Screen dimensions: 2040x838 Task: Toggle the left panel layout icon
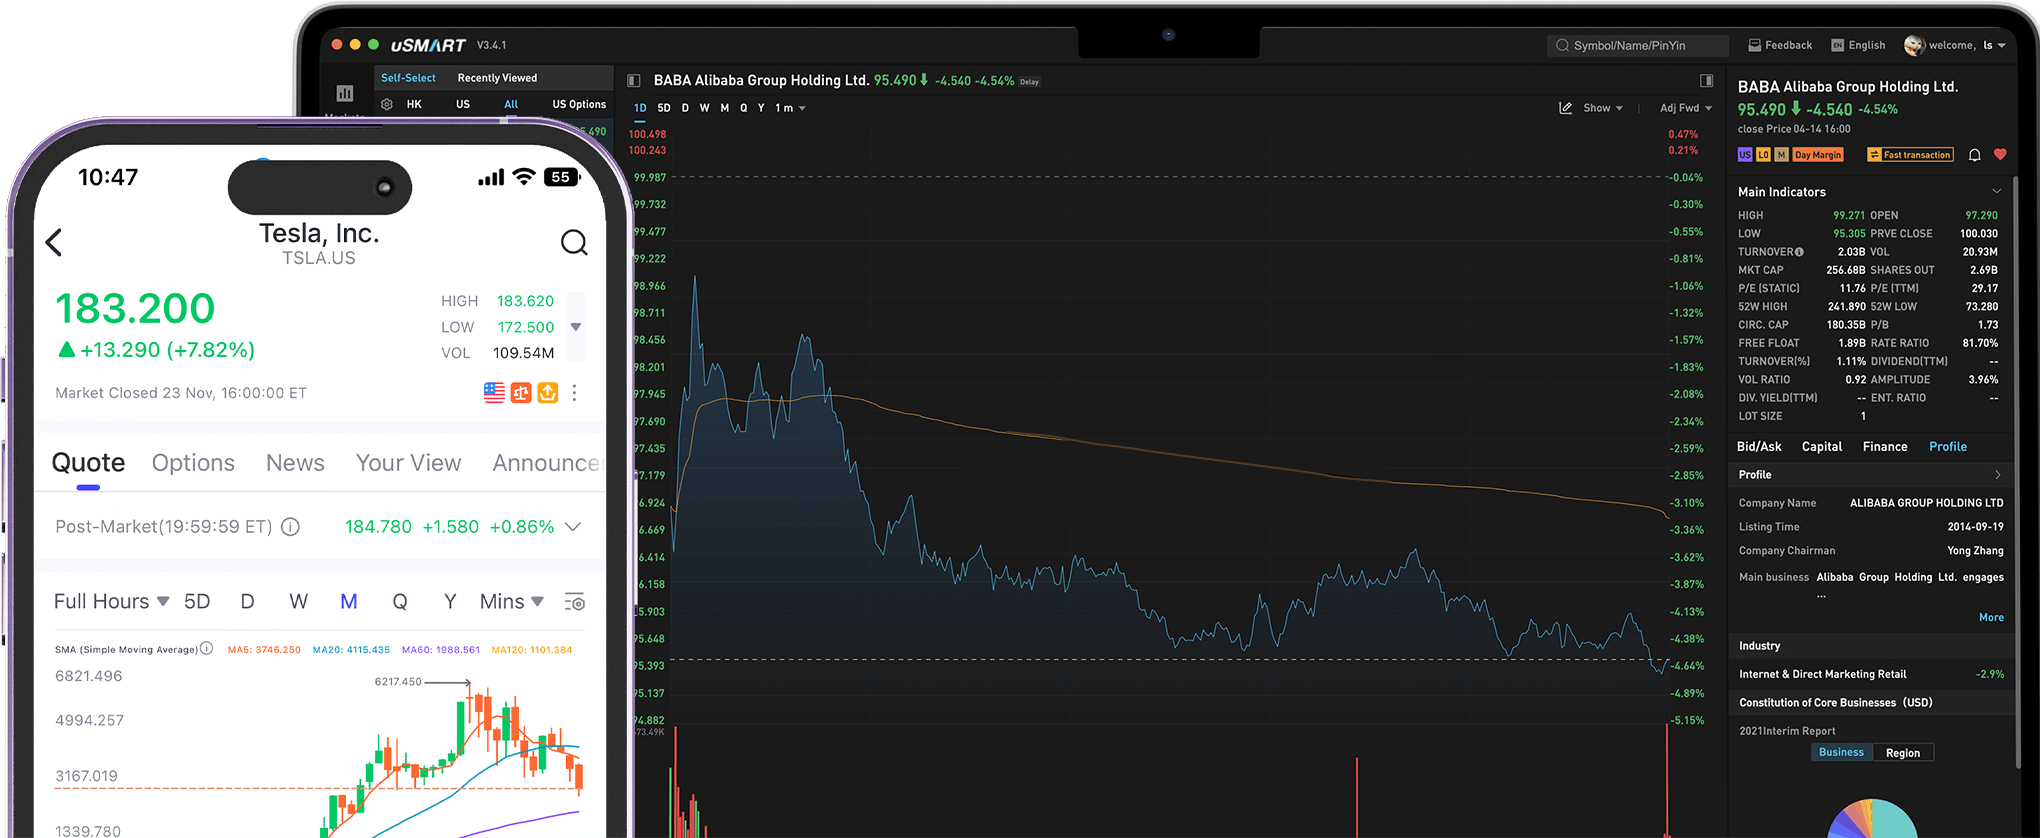click(x=633, y=81)
